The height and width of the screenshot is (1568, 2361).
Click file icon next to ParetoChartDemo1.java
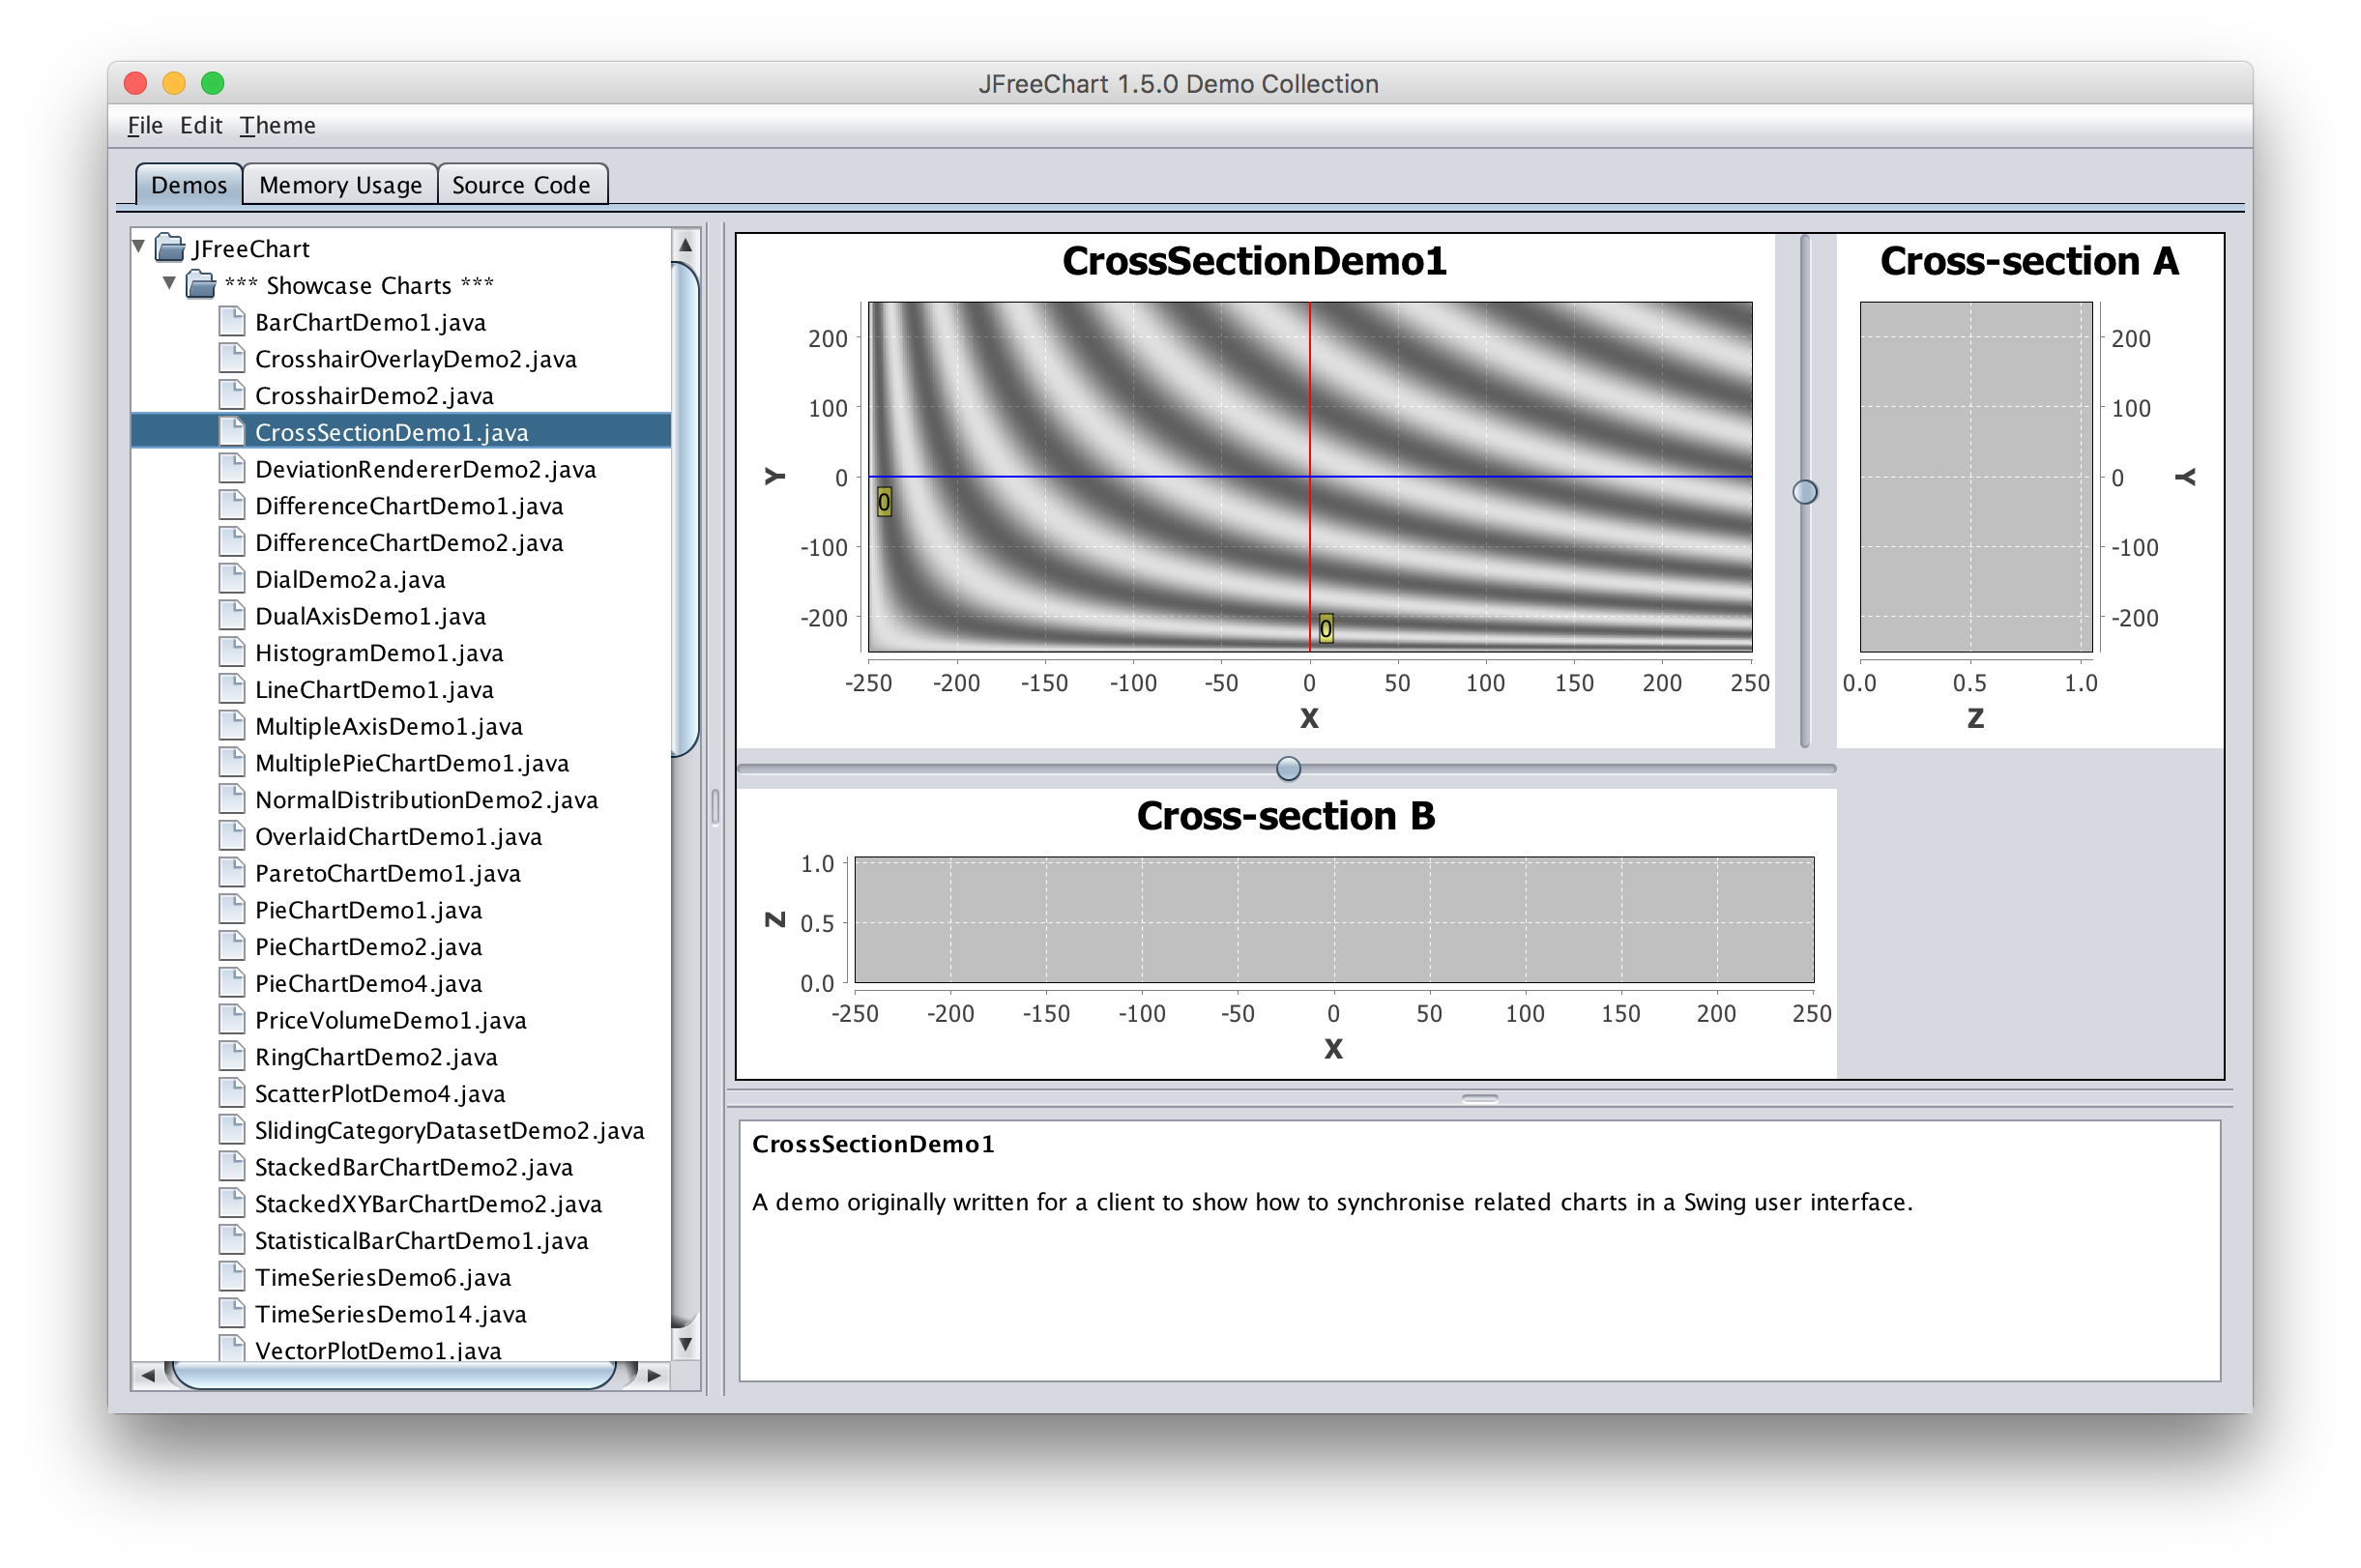232,873
